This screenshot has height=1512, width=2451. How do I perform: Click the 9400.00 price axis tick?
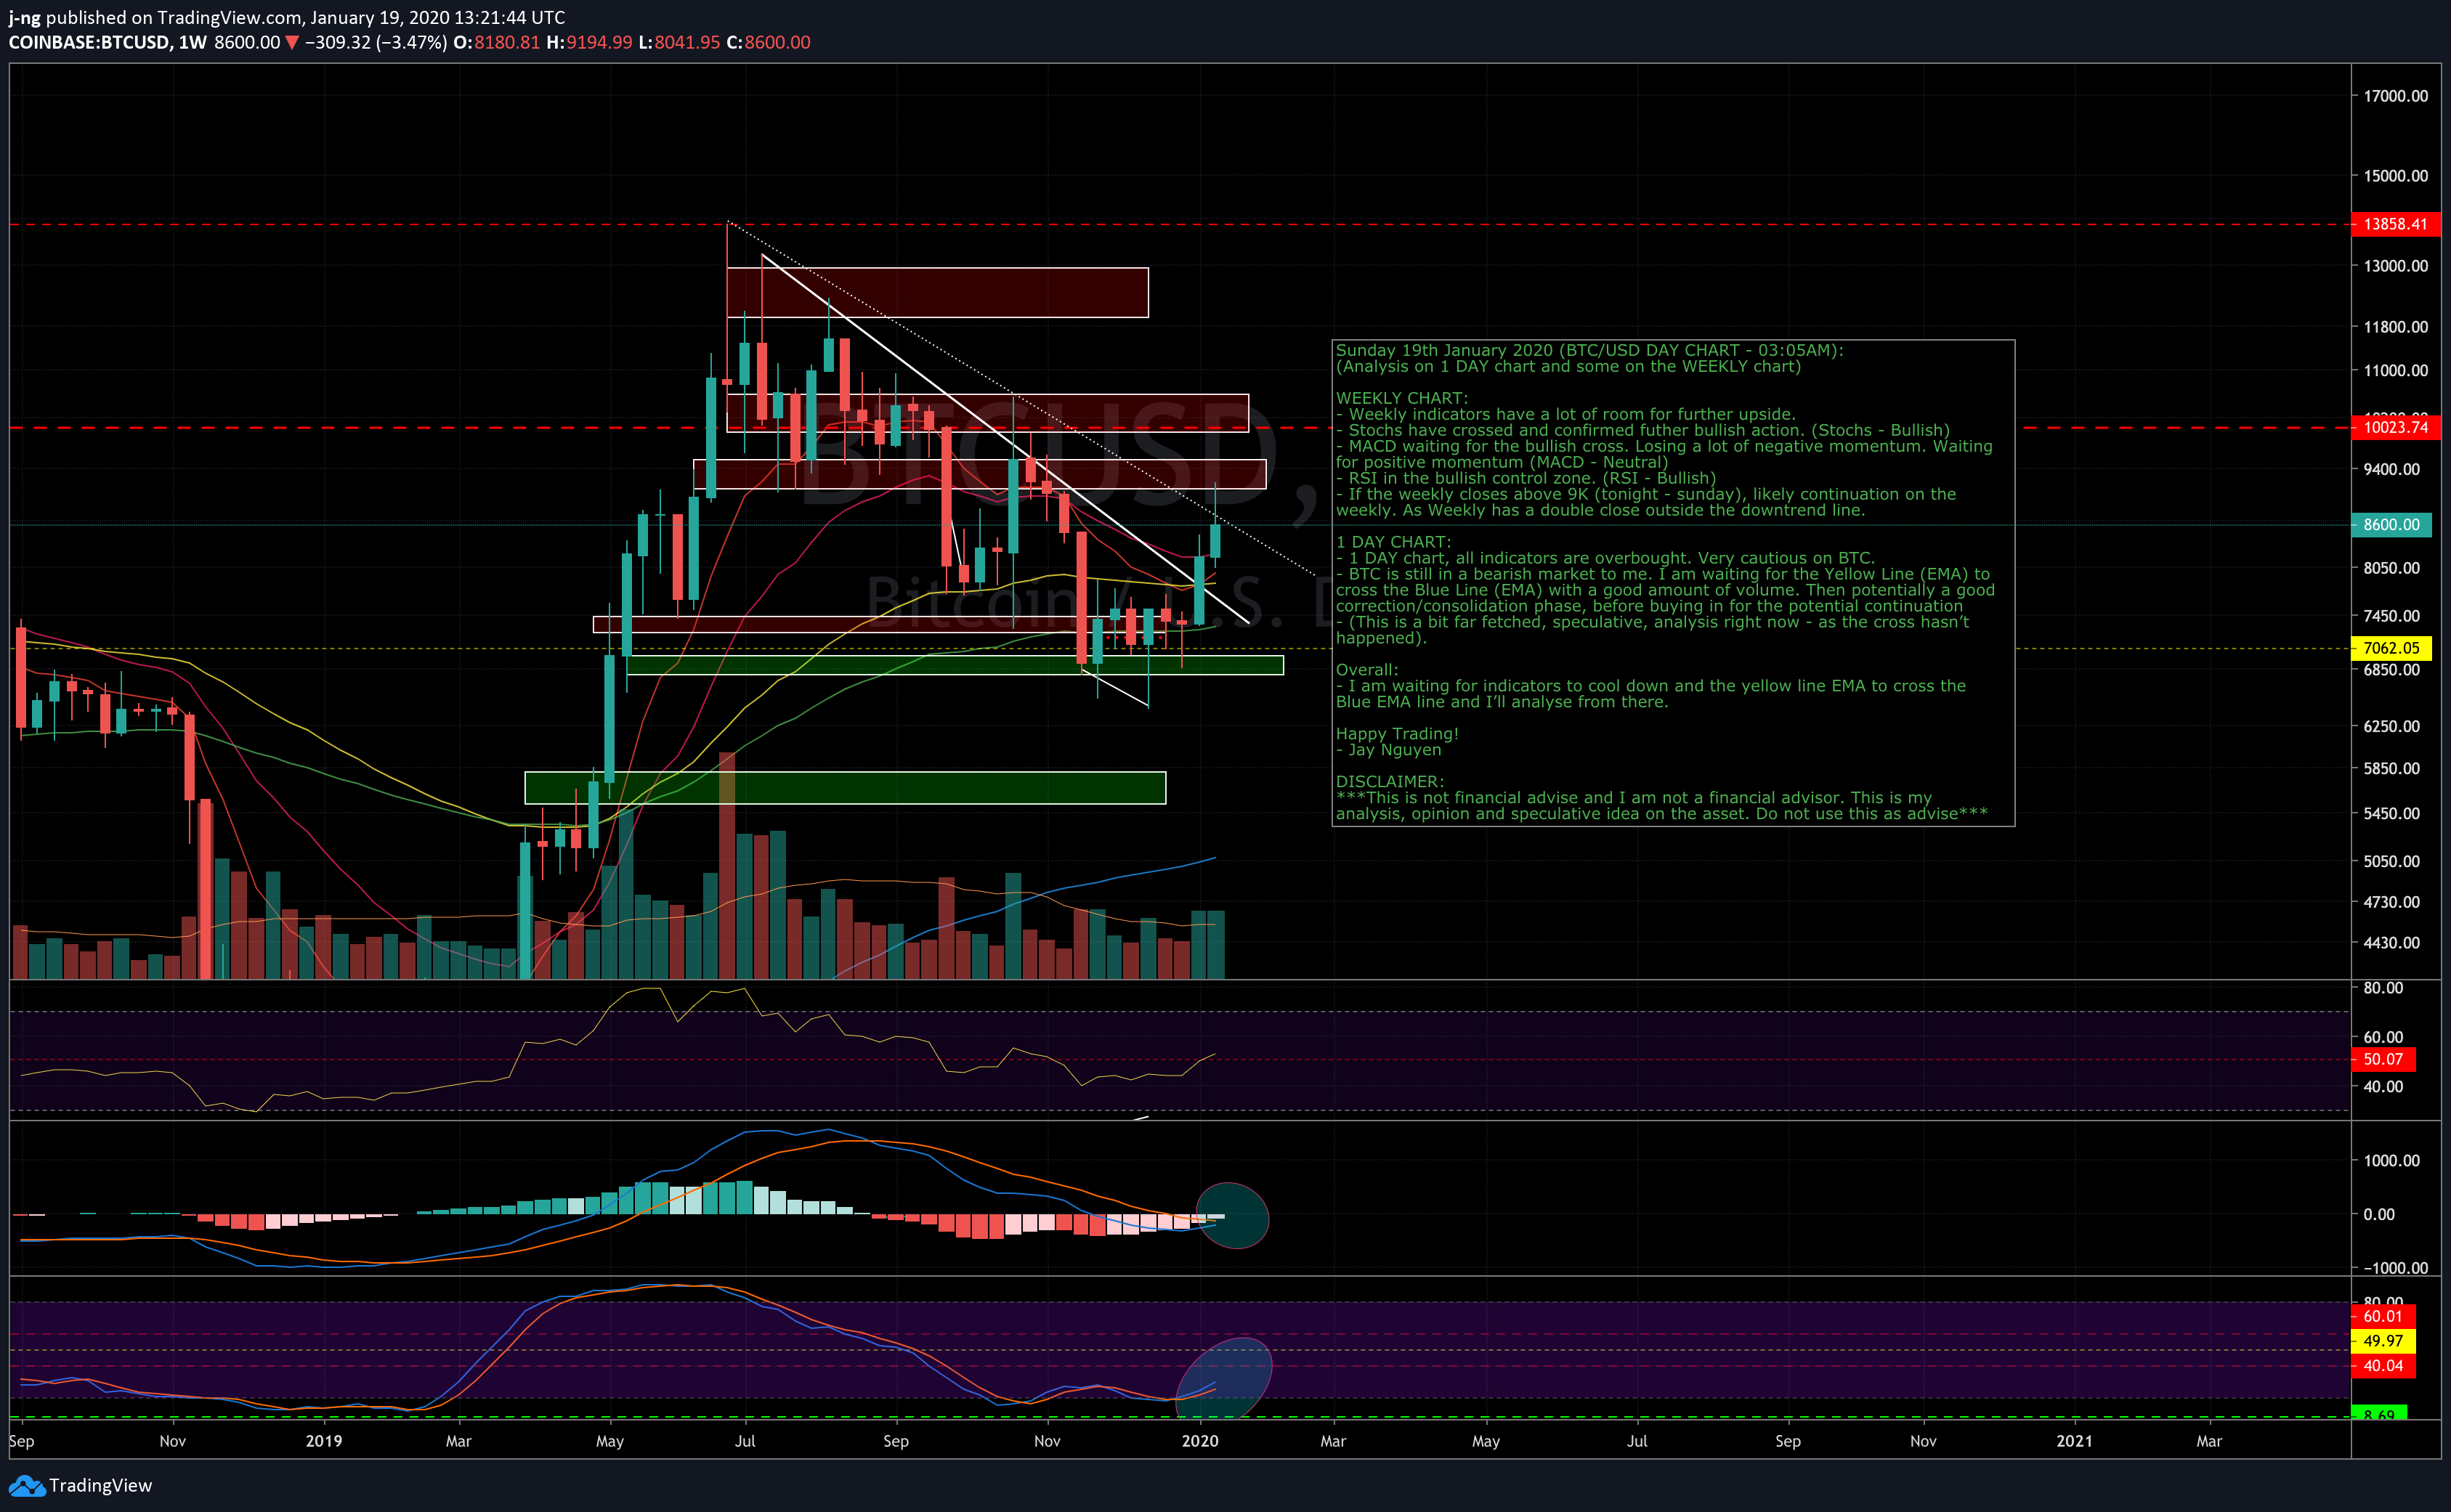coord(2391,469)
